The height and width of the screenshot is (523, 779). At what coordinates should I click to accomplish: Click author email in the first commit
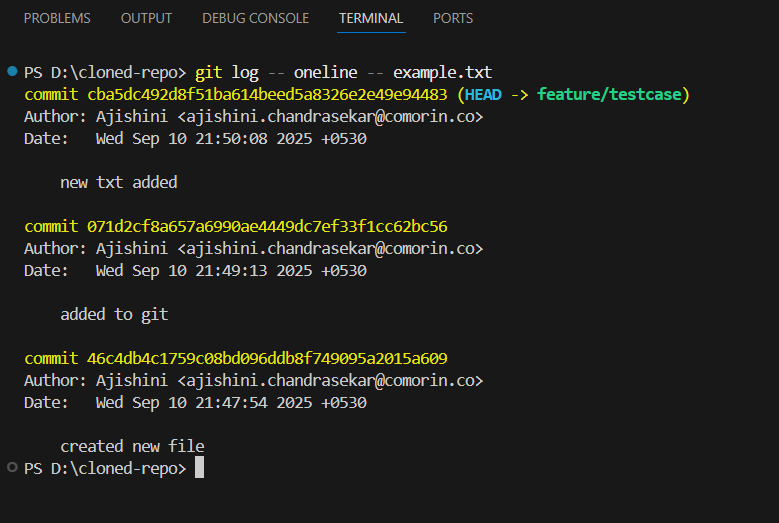[x=330, y=117]
